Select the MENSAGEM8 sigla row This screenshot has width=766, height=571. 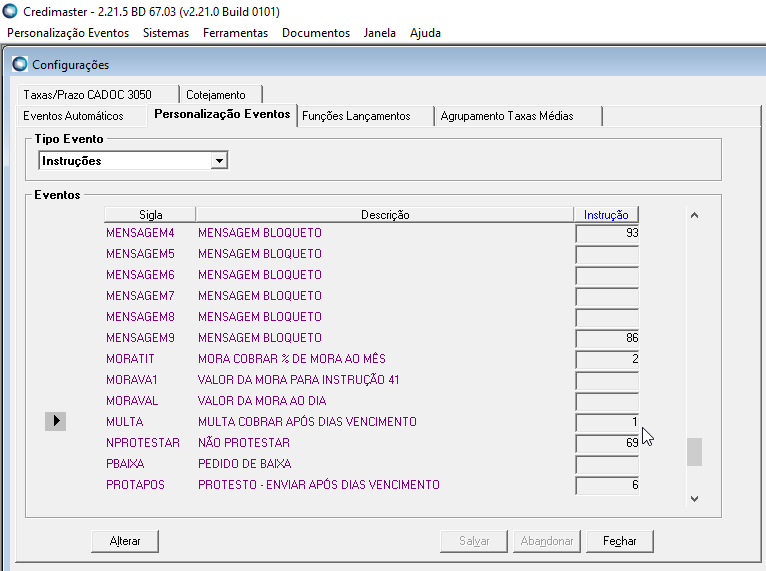(x=140, y=317)
